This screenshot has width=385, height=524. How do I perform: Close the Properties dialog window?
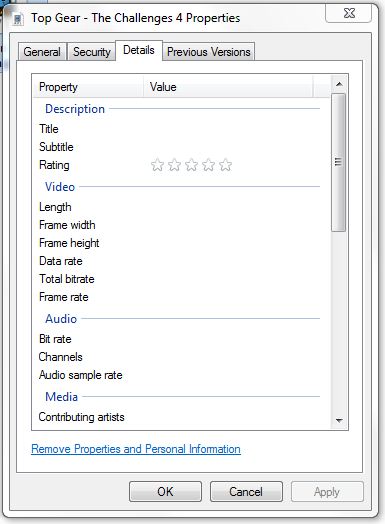349,13
